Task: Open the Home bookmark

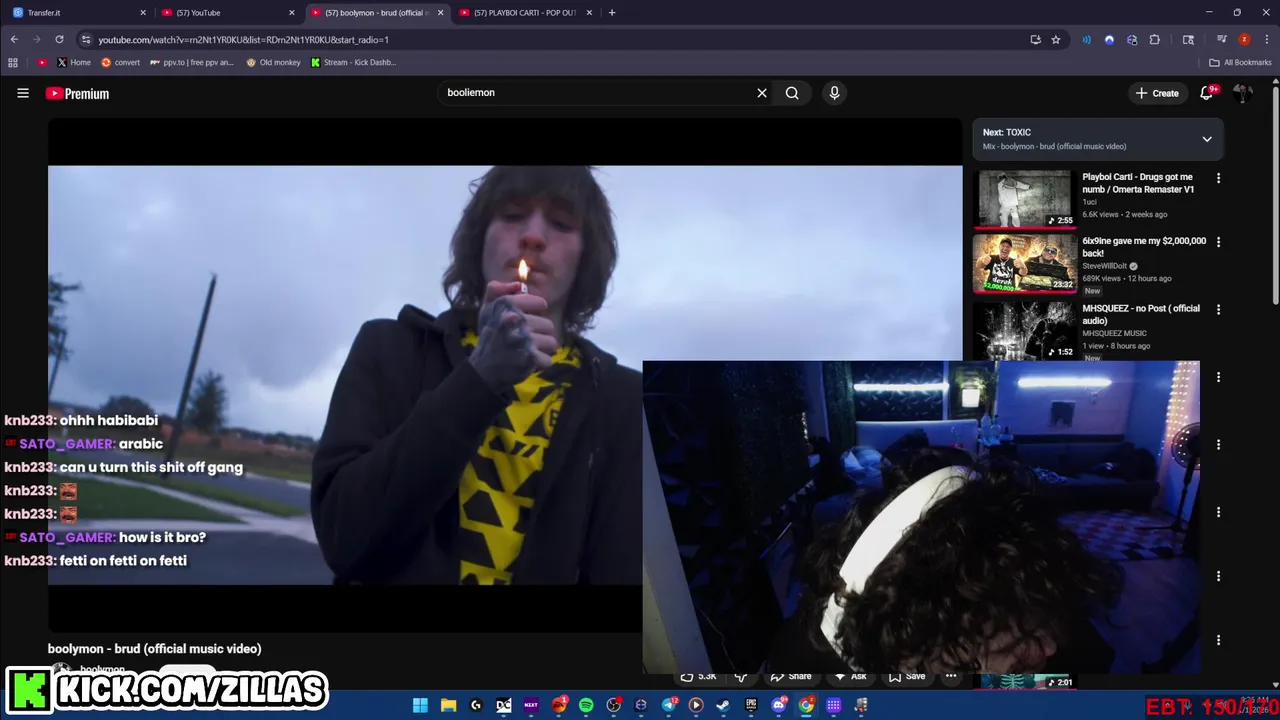Action: [73, 62]
